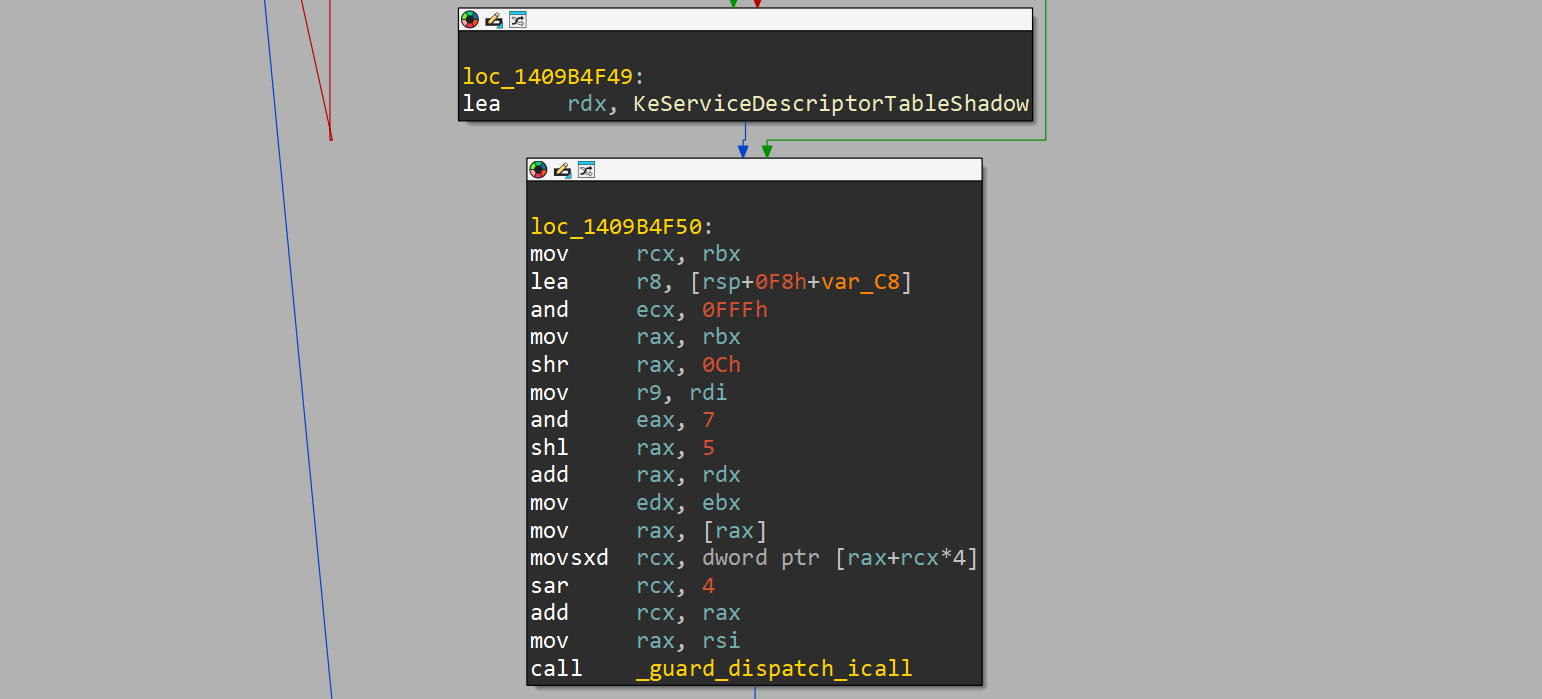Select the 'mov rax, rbx' instruction

coord(636,337)
